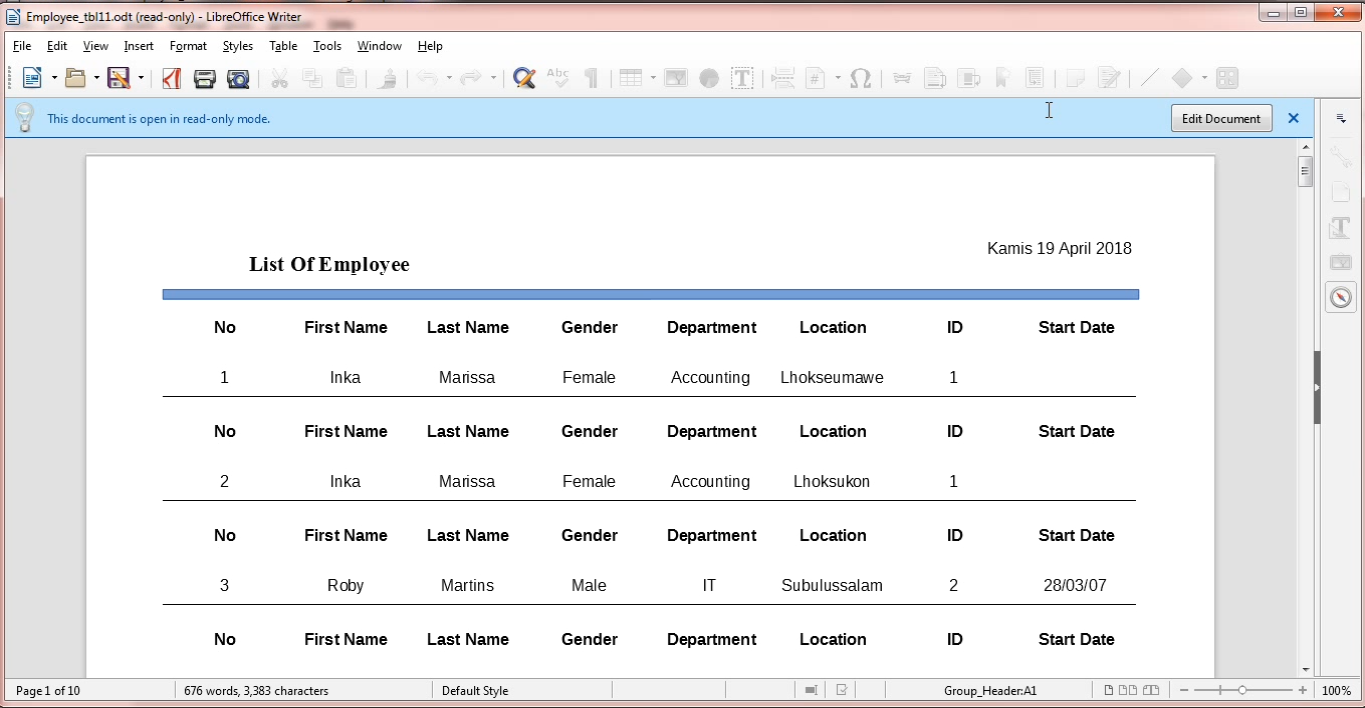The width and height of the screenshot is (1365, 708).
Task: Click the Export as PDF icon
Action: point(172,78)
